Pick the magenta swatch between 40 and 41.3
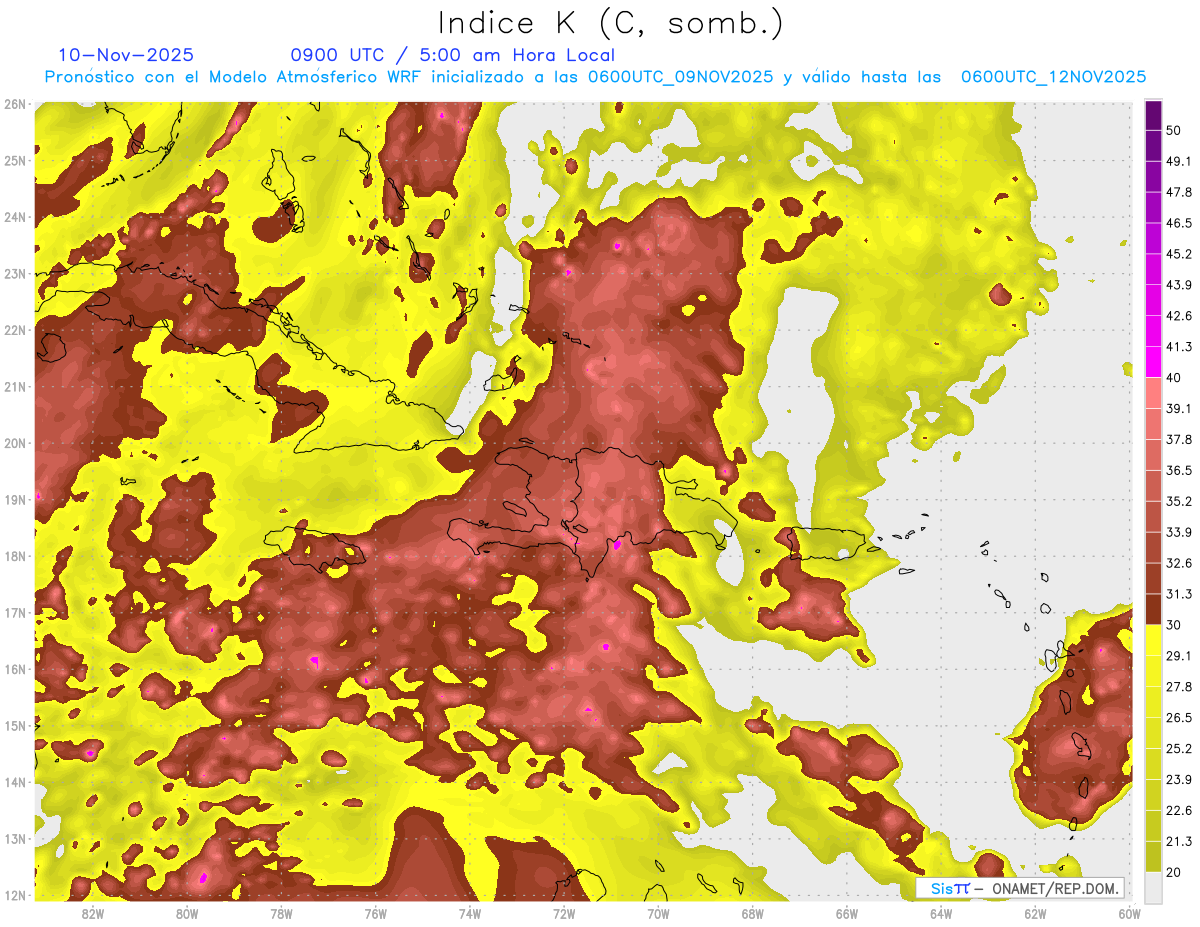1200x927 pixels. (x=1153, y=362)
